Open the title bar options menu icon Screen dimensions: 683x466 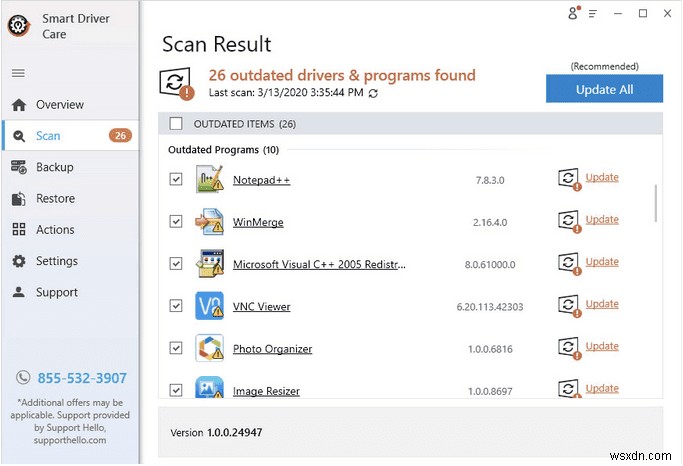point(593,14)
